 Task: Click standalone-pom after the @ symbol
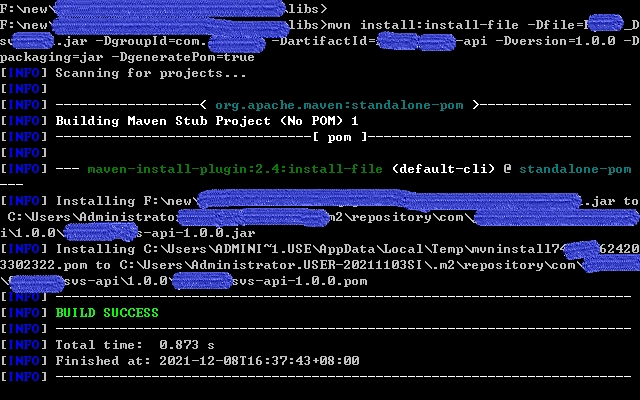tap(575, 169)
